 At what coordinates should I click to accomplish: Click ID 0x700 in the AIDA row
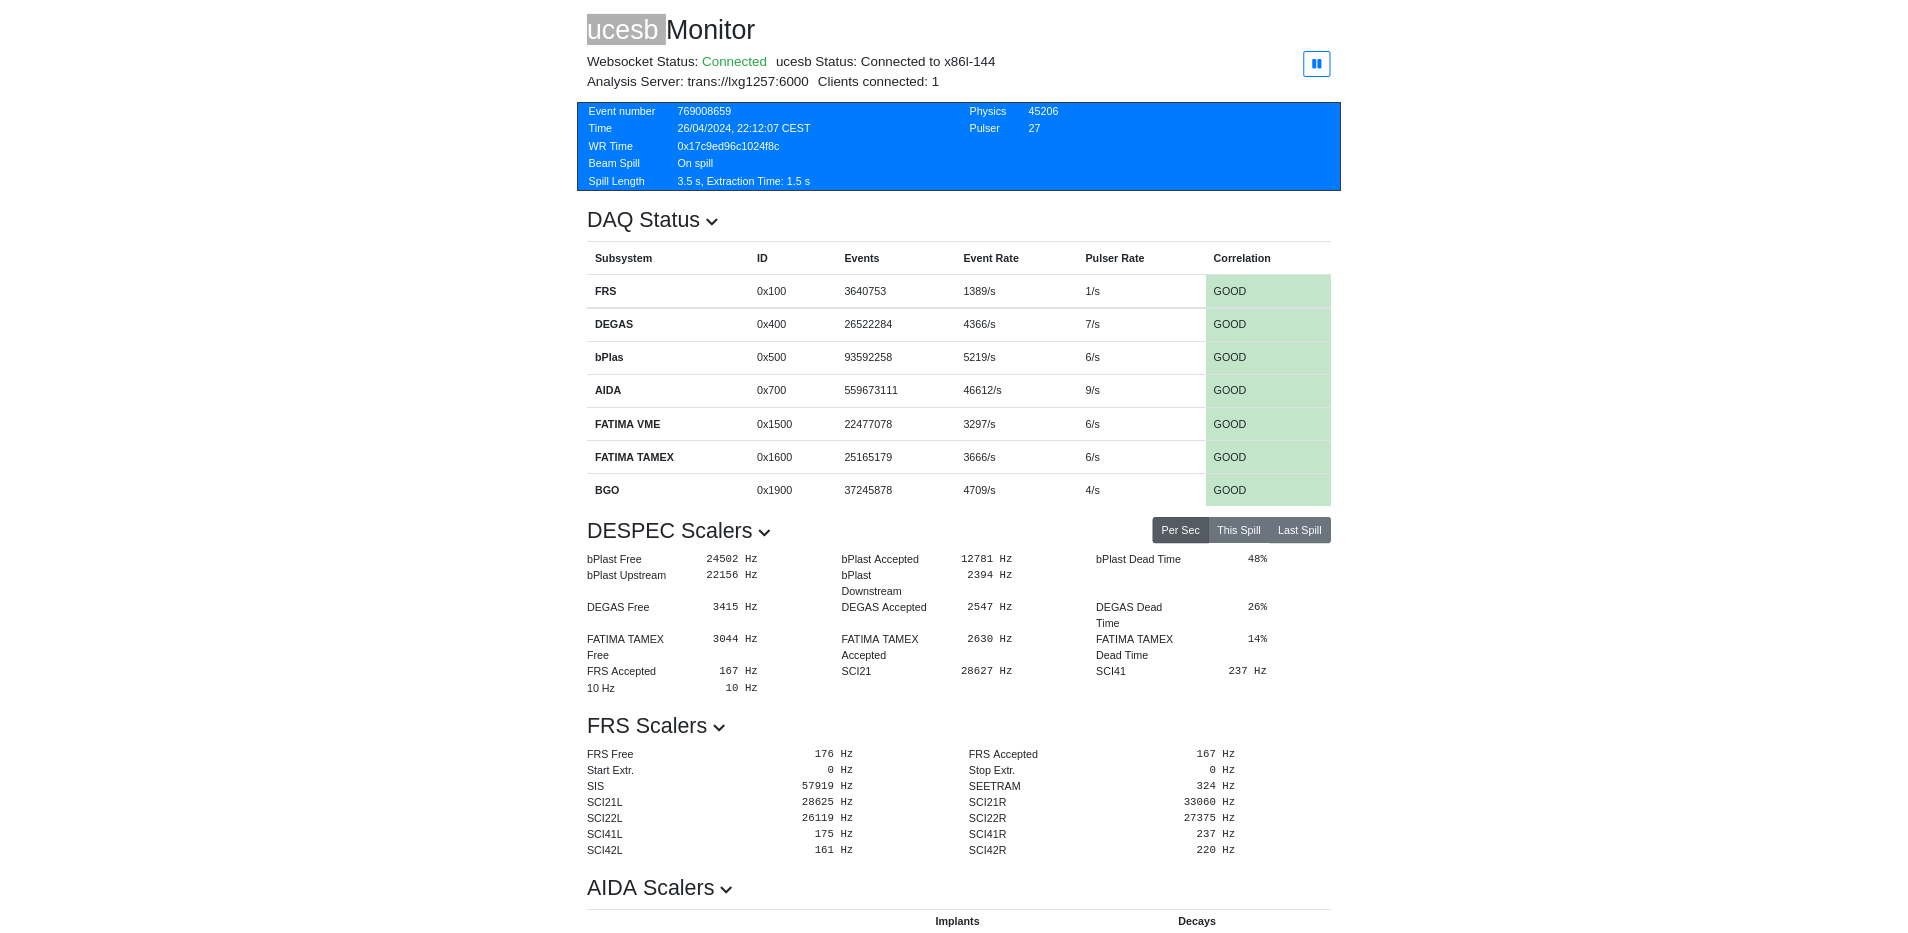[771, 390]
